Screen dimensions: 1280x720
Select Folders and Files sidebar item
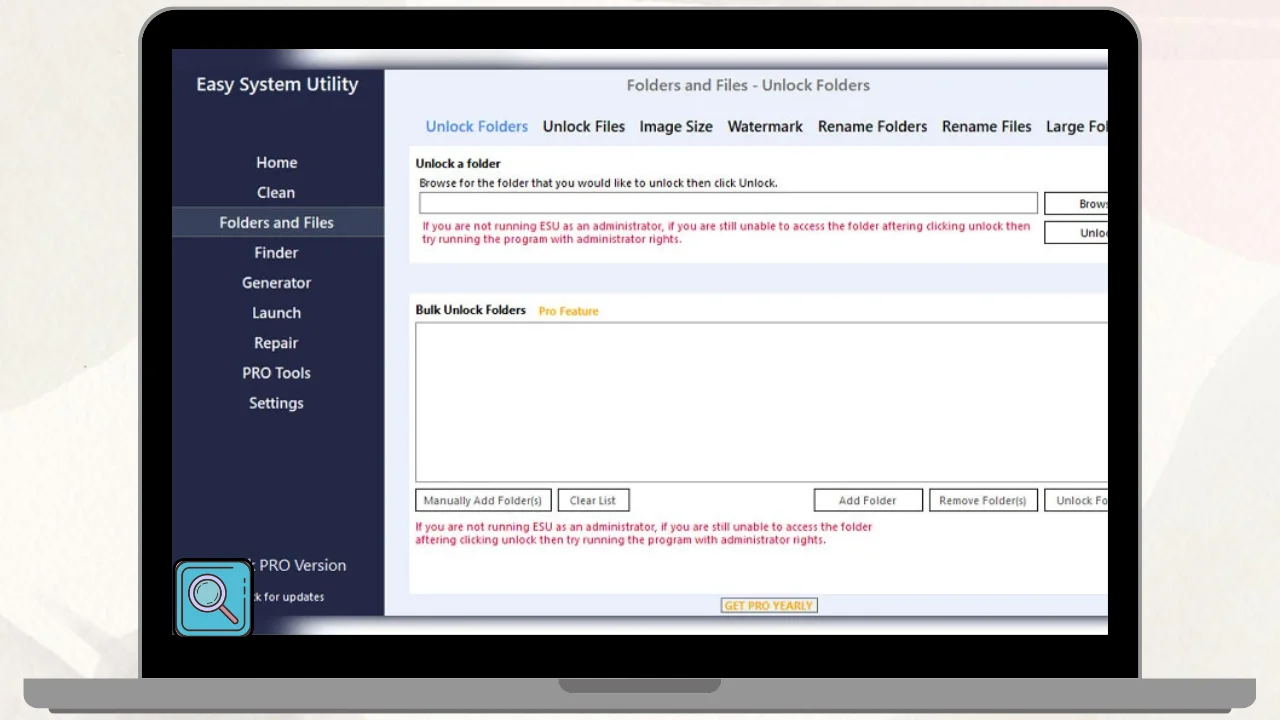277,223
